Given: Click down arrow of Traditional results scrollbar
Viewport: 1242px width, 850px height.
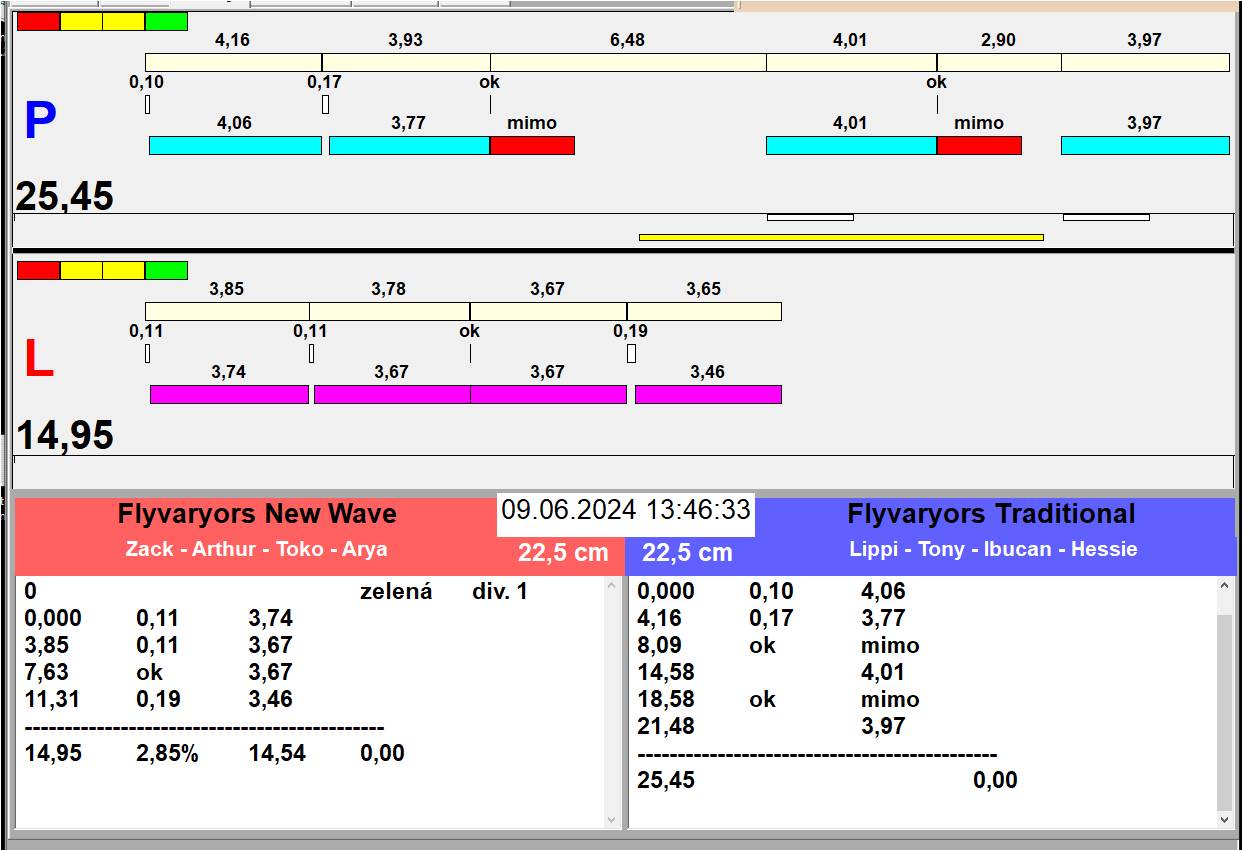Looking at the screenshot, I should (x=1225, y=819).
